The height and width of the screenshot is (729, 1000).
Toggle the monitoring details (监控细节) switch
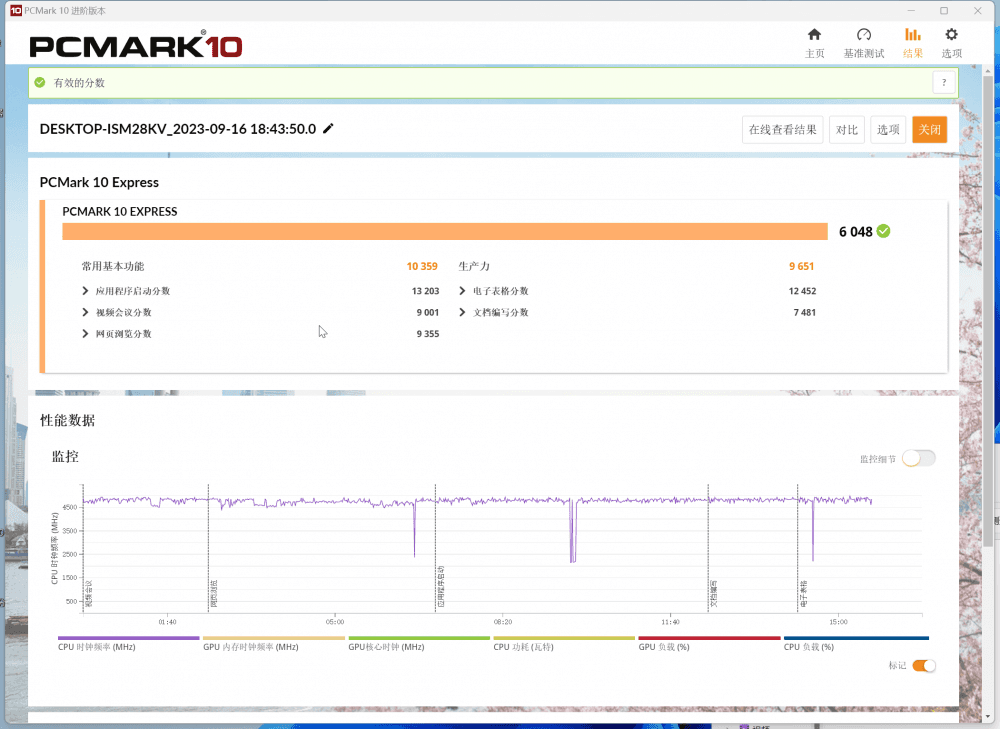(918, 458)
